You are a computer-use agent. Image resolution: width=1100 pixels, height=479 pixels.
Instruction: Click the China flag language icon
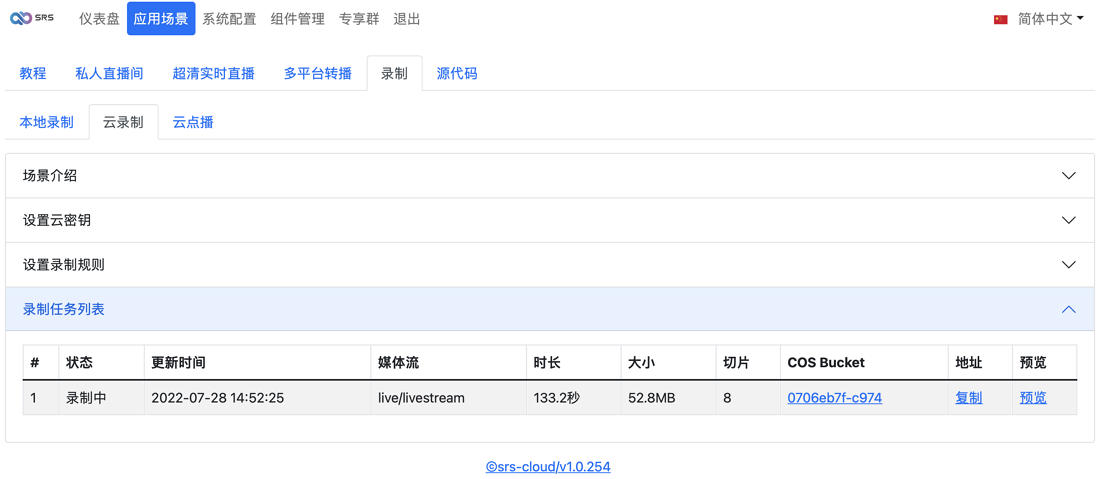pos(1000,20)
